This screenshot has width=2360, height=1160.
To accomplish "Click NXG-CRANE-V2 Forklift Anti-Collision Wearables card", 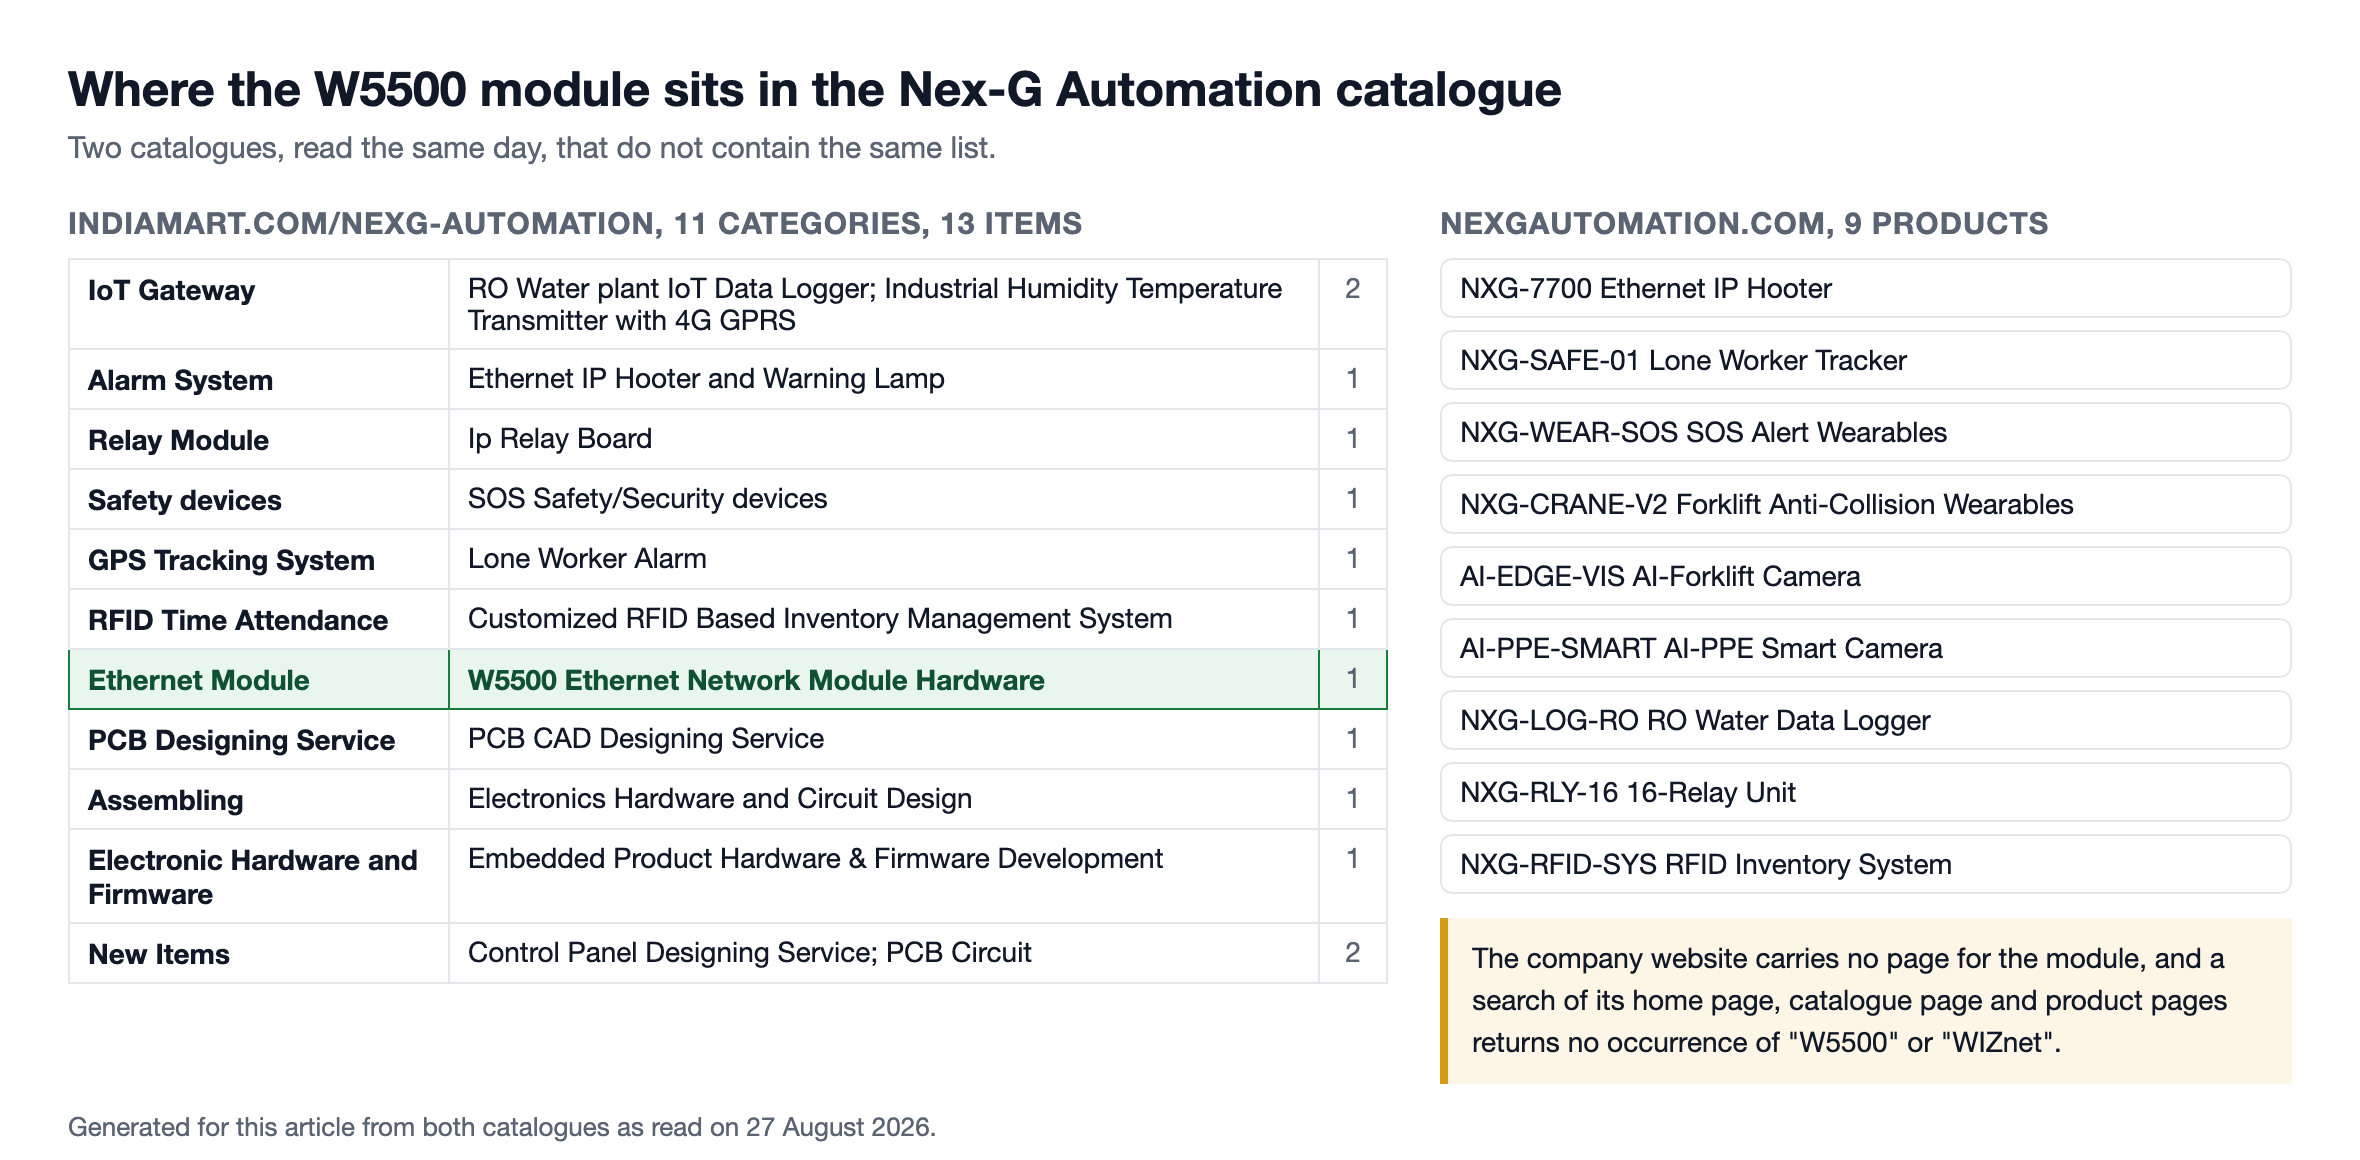I will point(1865,504).
